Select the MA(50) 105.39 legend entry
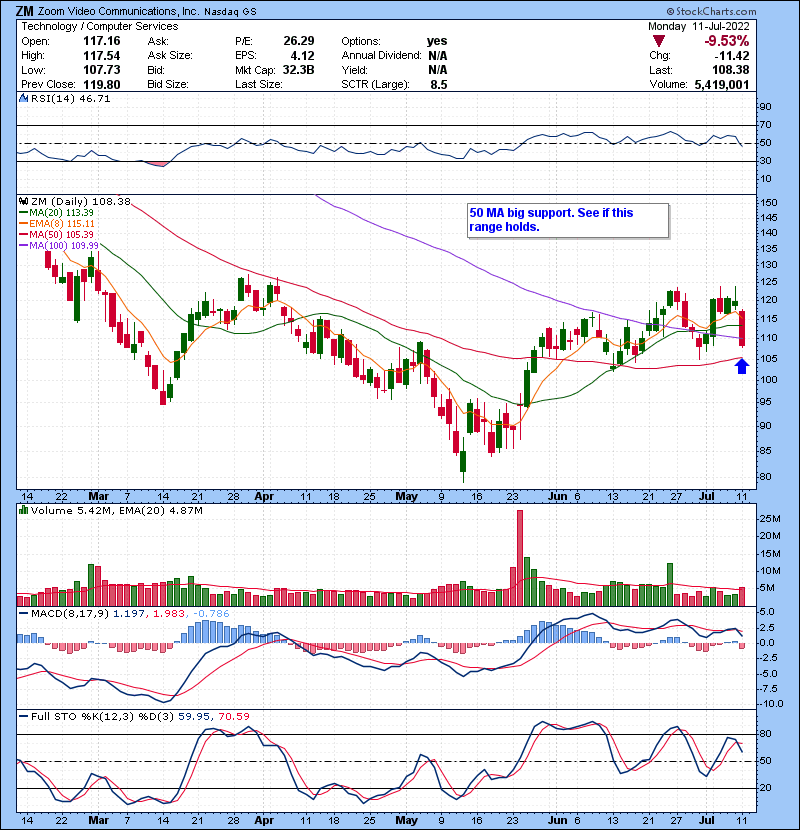 point(56,234)
